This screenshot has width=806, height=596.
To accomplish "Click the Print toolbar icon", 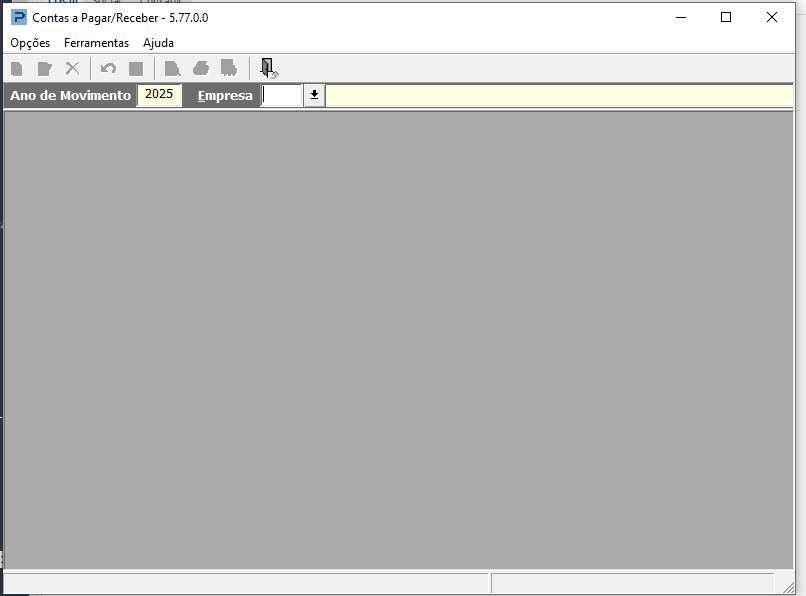I will (201, 68).
